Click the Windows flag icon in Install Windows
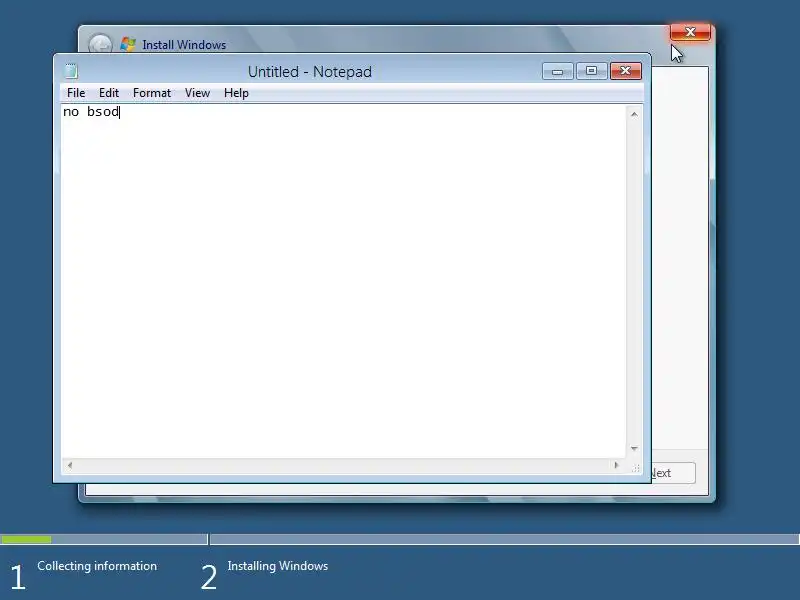Screen dimensions: 800x600 pyautogui.click(x=128, y=44)
